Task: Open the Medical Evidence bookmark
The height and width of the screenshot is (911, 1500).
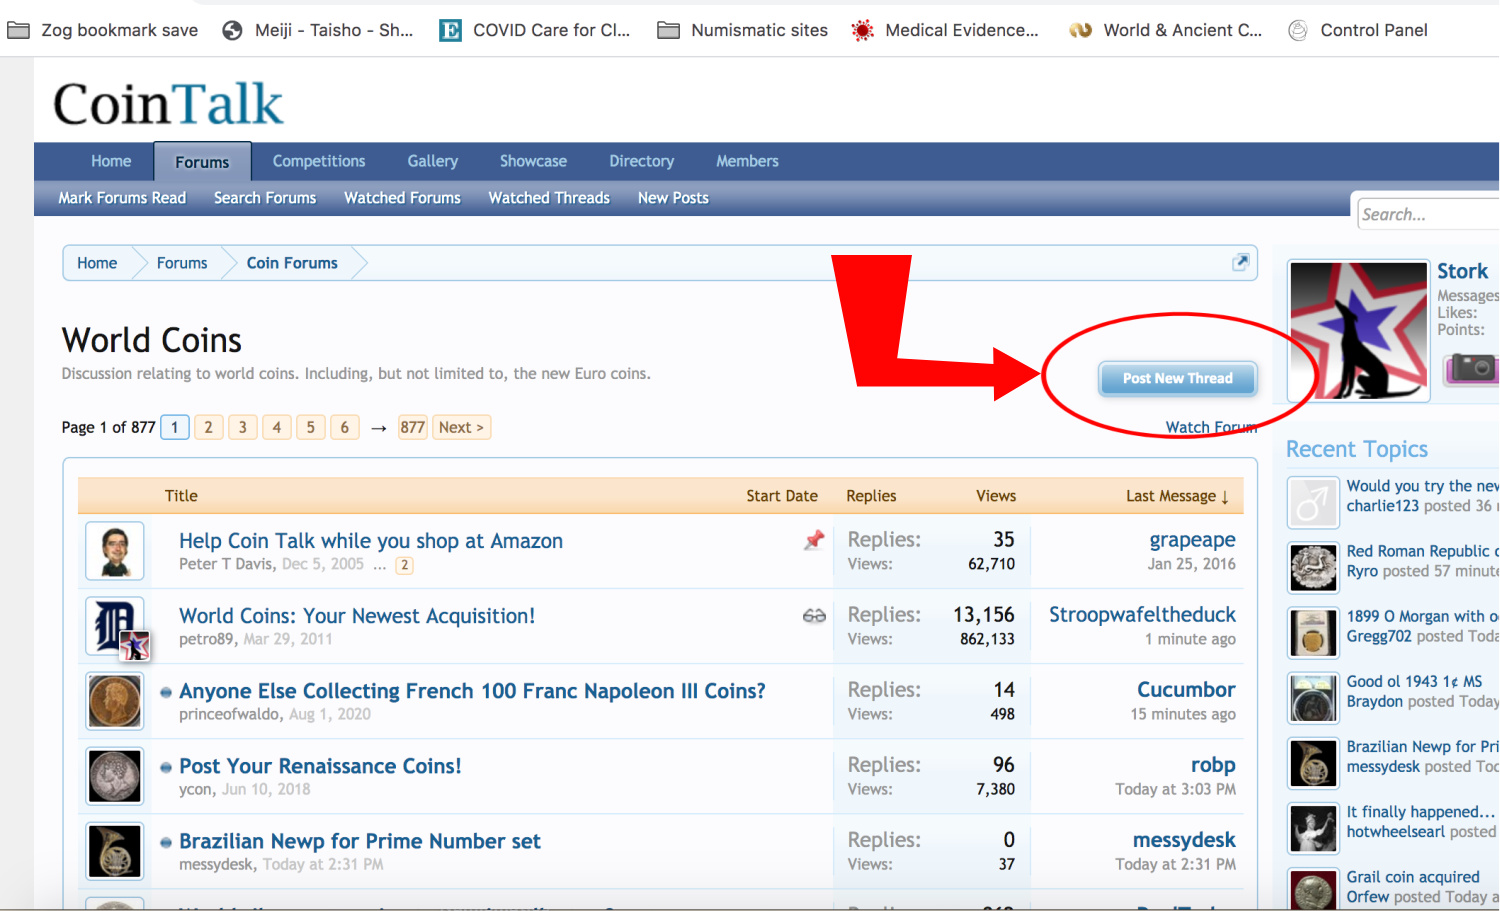Action: [x=945, y=30]
